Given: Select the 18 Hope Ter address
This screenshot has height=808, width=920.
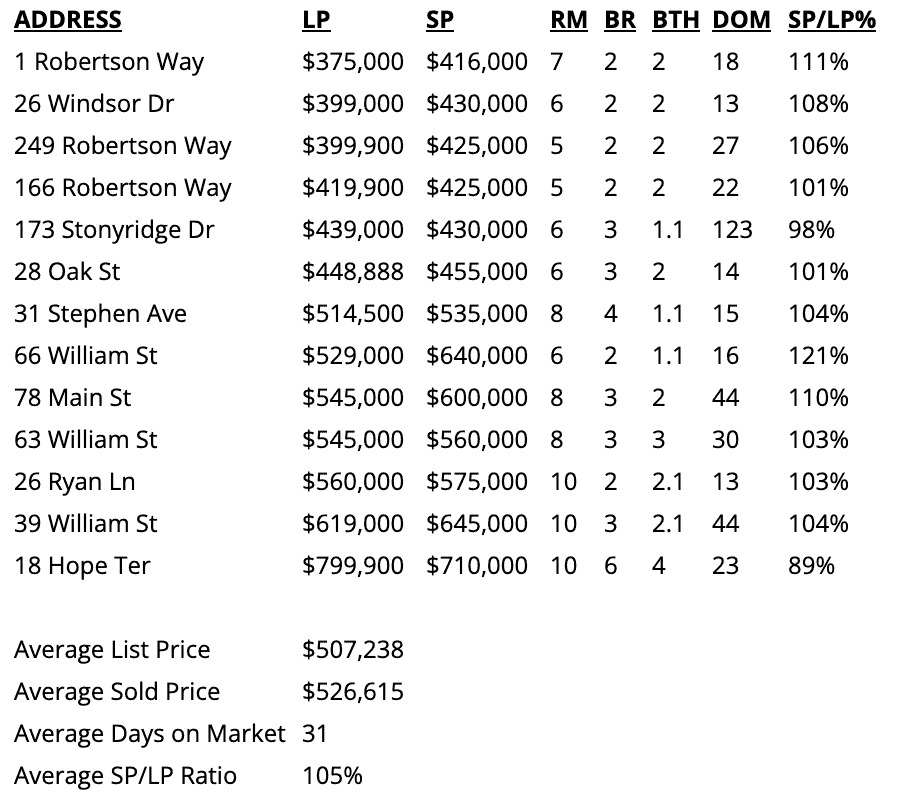Looking at the screenshot, I should point(82,566).
